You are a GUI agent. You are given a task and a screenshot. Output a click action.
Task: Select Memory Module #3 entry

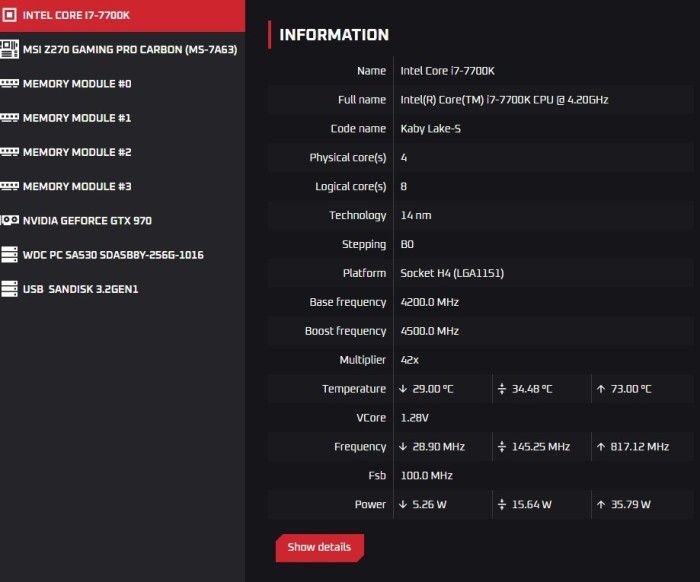tap(77, 186)
